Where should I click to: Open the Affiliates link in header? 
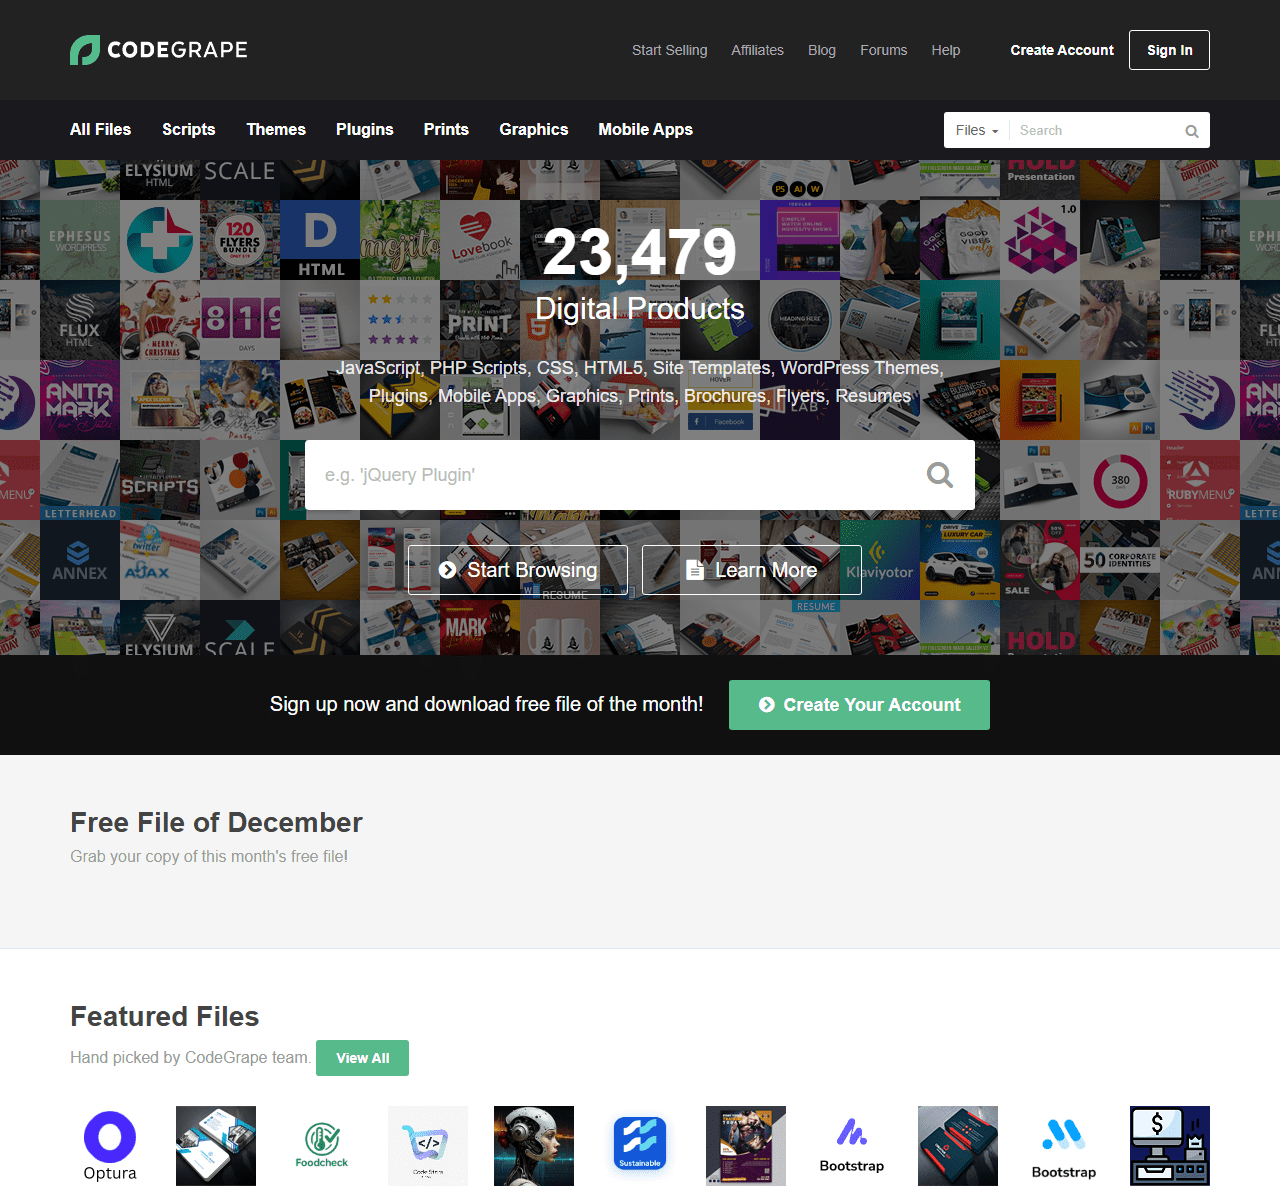[757, 50]
